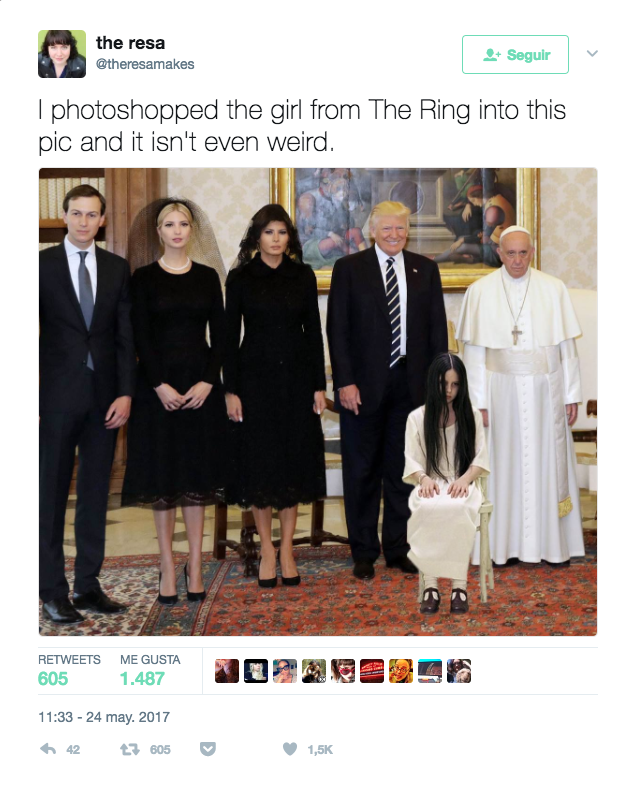The image size is (633, 786).
Task: Open the resa display name link
Action: (x=130, y=43)
